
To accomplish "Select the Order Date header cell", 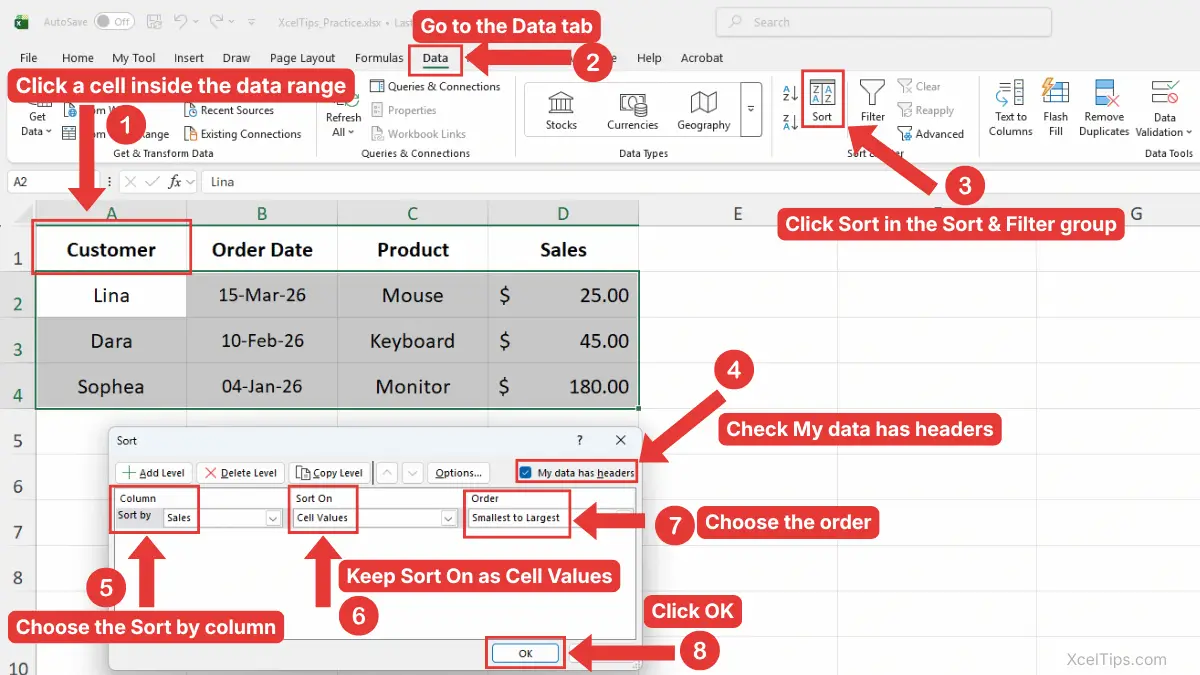I will tap(262, 249).
